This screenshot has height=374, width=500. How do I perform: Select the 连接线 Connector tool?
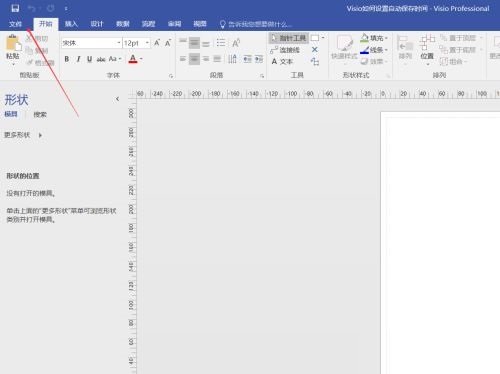(x=285, y=50)
